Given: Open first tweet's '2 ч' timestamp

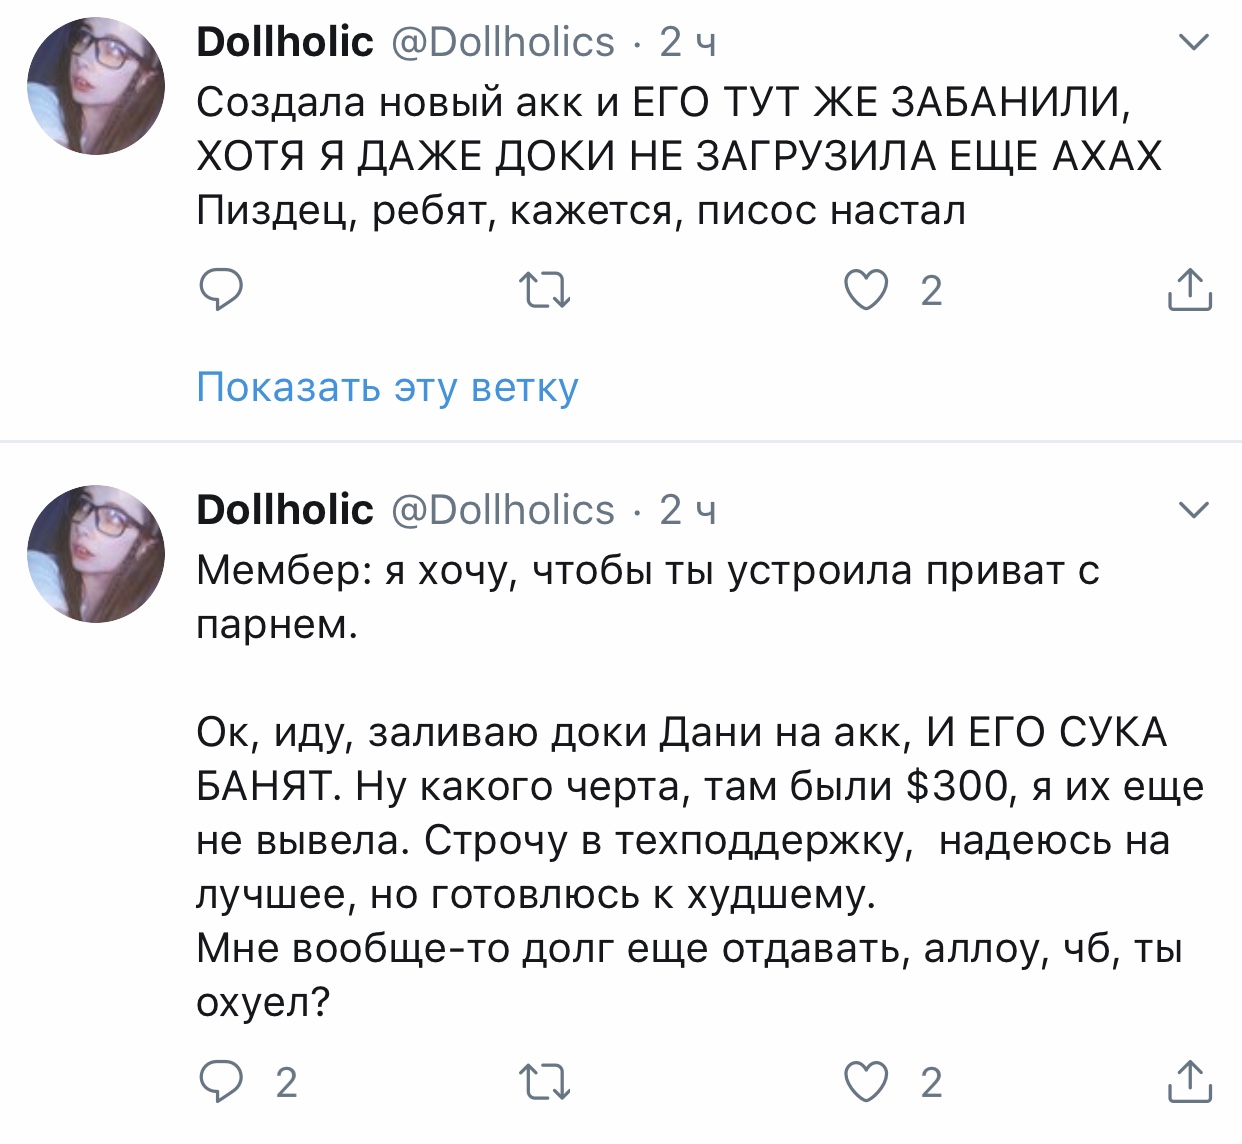Looking at the screenshot, I should pos(687,42).
